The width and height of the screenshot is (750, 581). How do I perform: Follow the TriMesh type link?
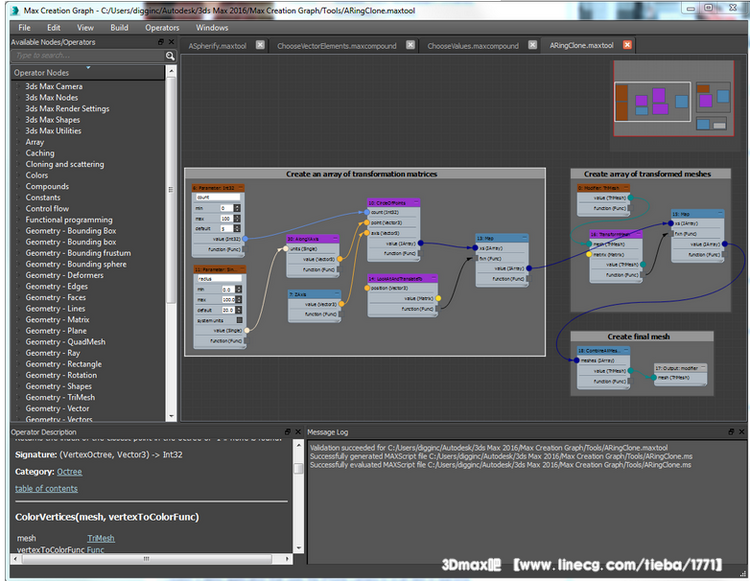(x=100, y=538)
